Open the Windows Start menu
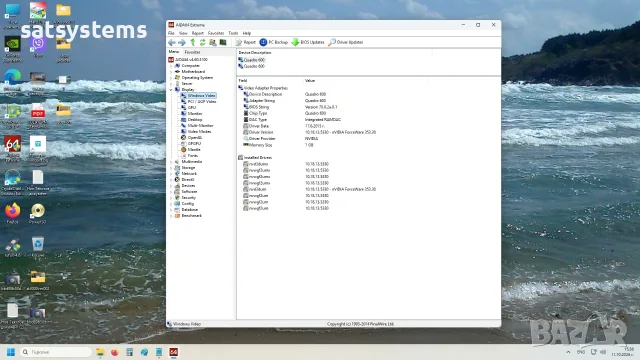This screenshot has height=360, width=640. (x=11, y=352)
